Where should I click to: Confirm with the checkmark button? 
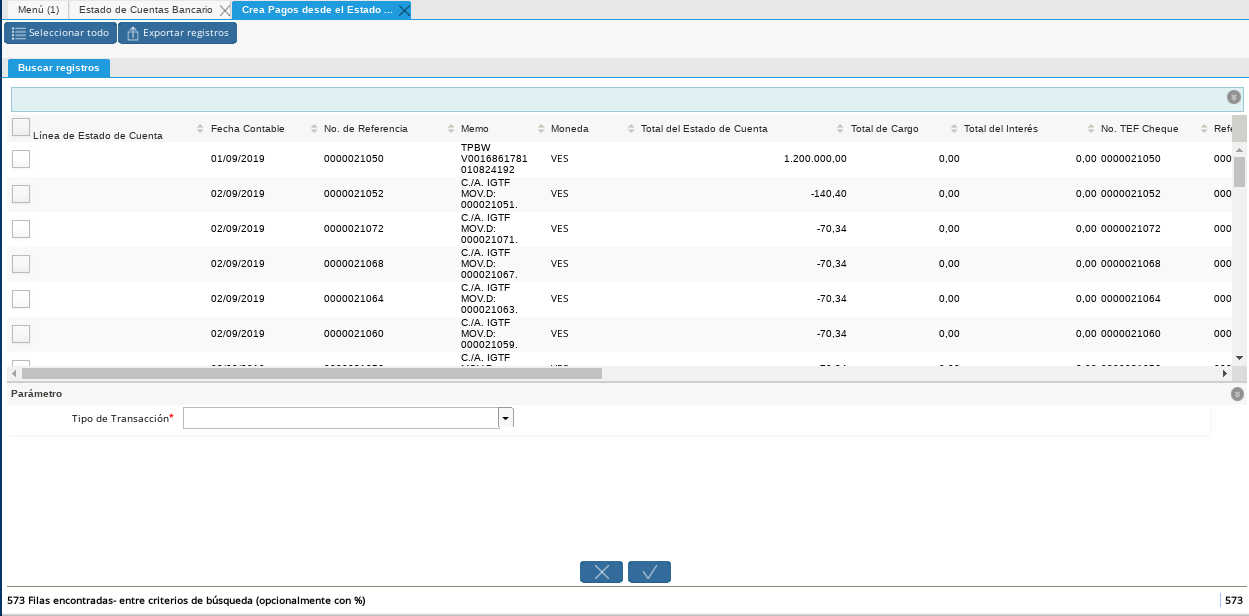(649, 572)
